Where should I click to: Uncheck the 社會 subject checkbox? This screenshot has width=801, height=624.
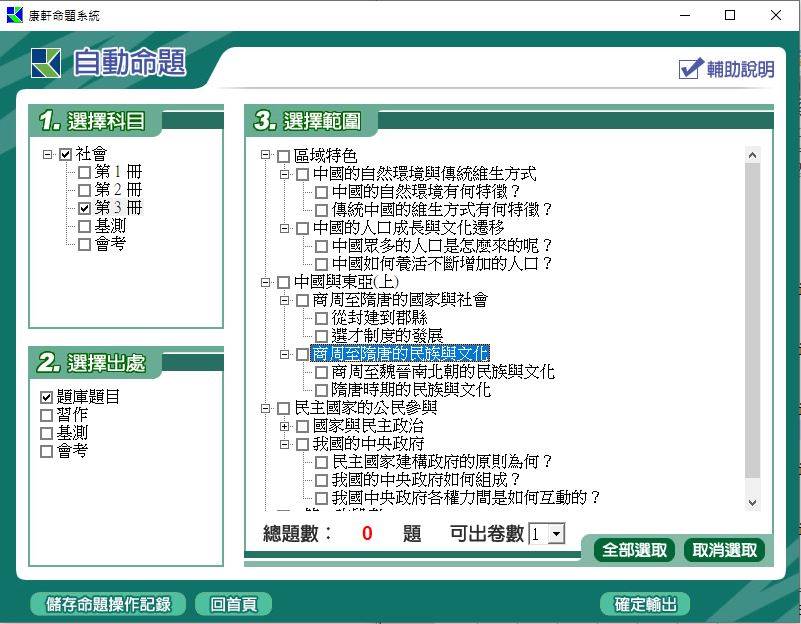point(65,154)
